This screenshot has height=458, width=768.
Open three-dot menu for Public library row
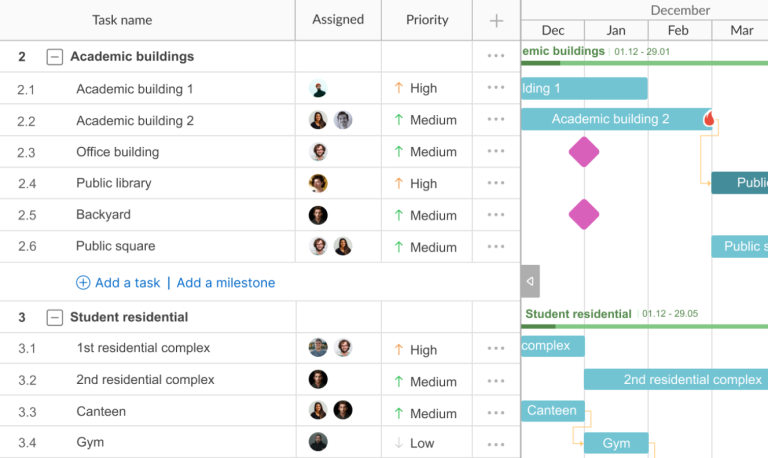click(496, 183)
